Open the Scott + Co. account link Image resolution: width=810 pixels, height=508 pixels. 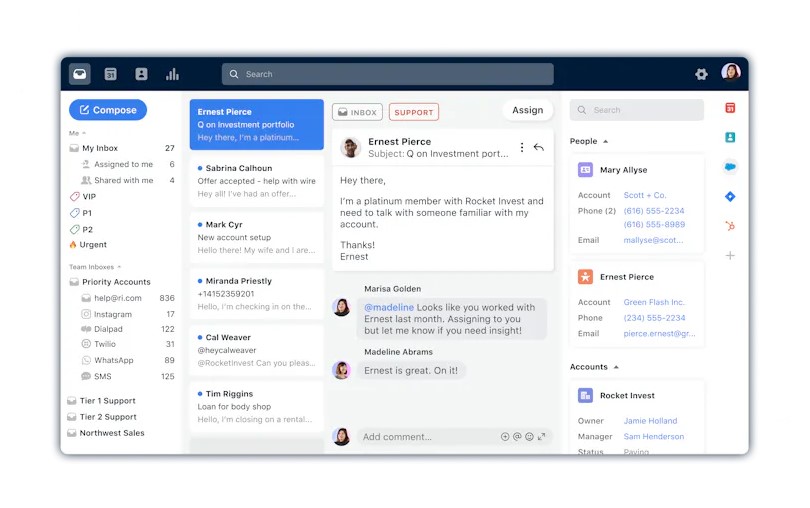[645, 195]
